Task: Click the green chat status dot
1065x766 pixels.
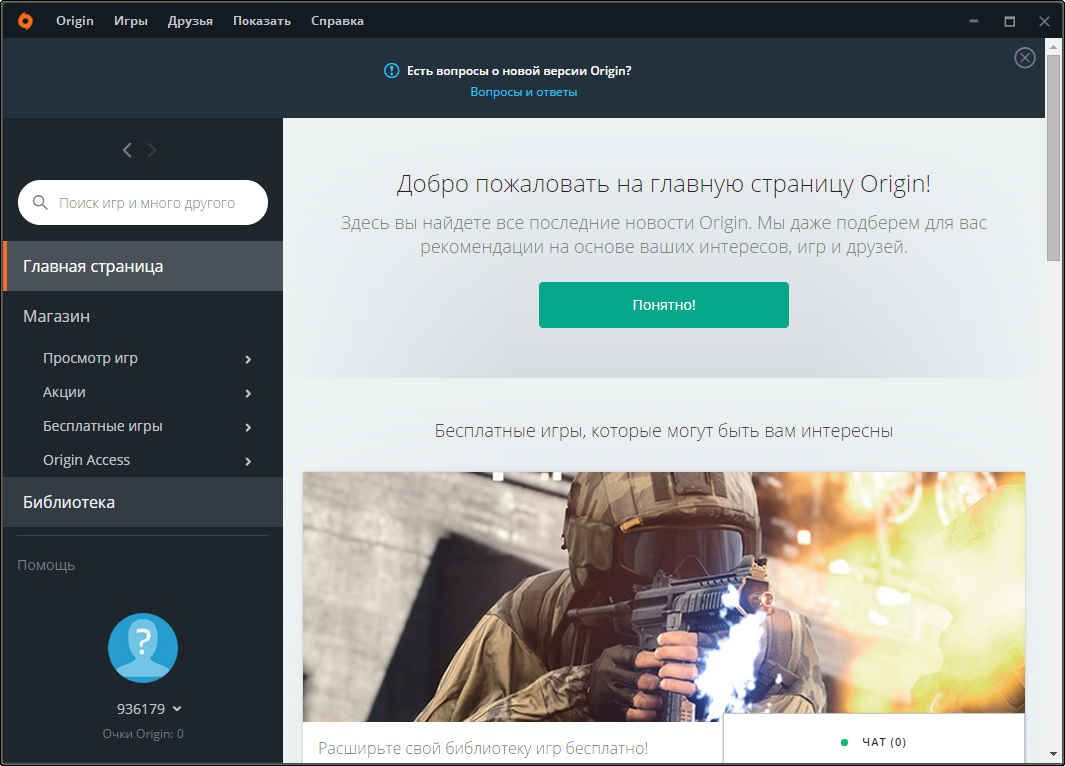Action: [x=844, y=742]
